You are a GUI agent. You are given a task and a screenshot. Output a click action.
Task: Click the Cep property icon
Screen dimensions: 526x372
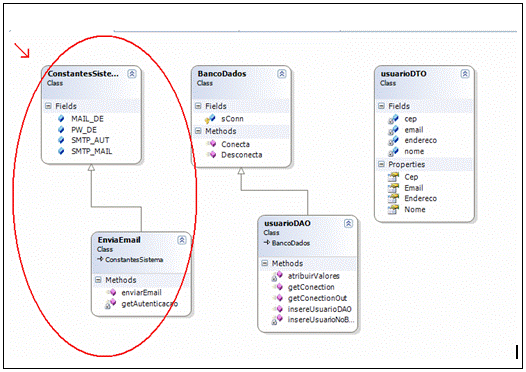pos(393,177)
